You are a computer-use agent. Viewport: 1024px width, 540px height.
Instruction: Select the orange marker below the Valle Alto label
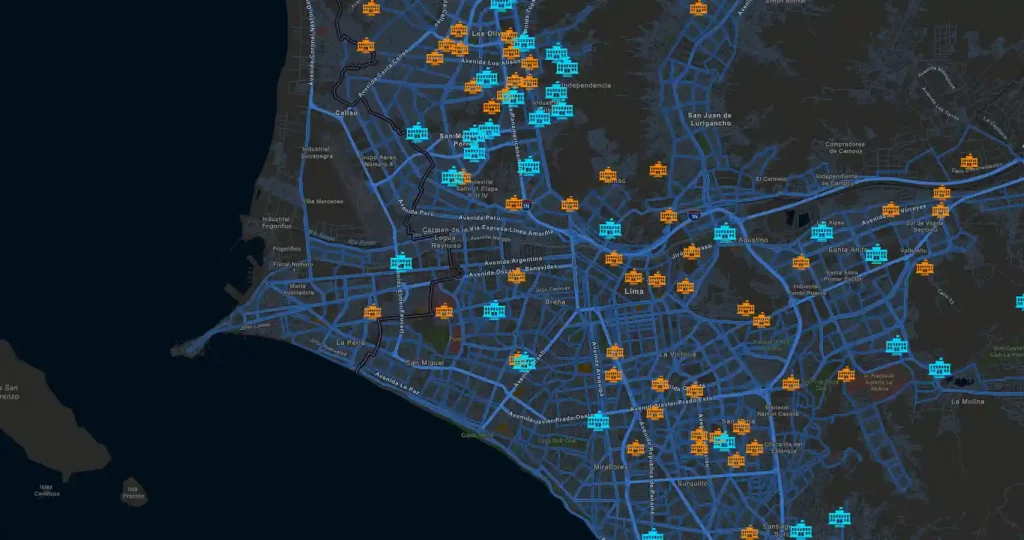(924, 268)
